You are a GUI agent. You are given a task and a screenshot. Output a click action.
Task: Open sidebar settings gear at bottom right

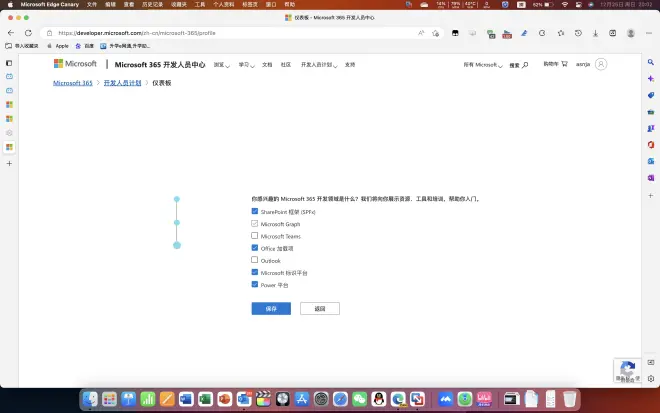651,378
